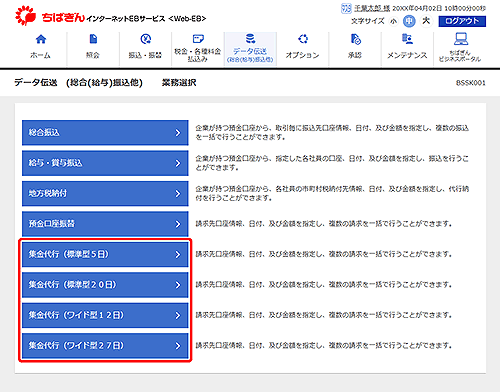Click the Chibagin flower logo
This screenshot has height=392, width=500.
tap(25, 16)
